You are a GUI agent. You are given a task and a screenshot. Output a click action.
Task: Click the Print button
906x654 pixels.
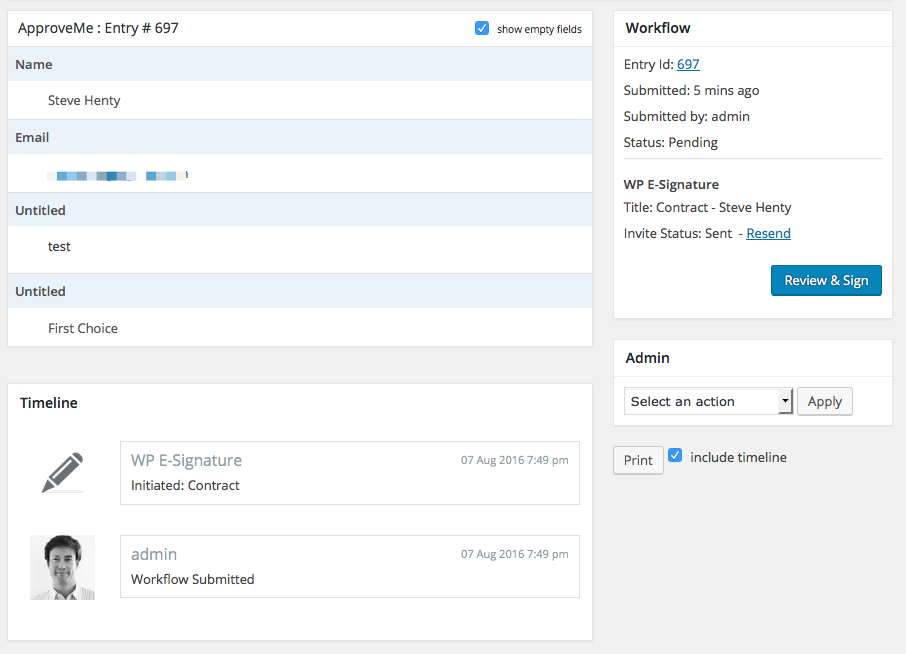click(638, 460)
